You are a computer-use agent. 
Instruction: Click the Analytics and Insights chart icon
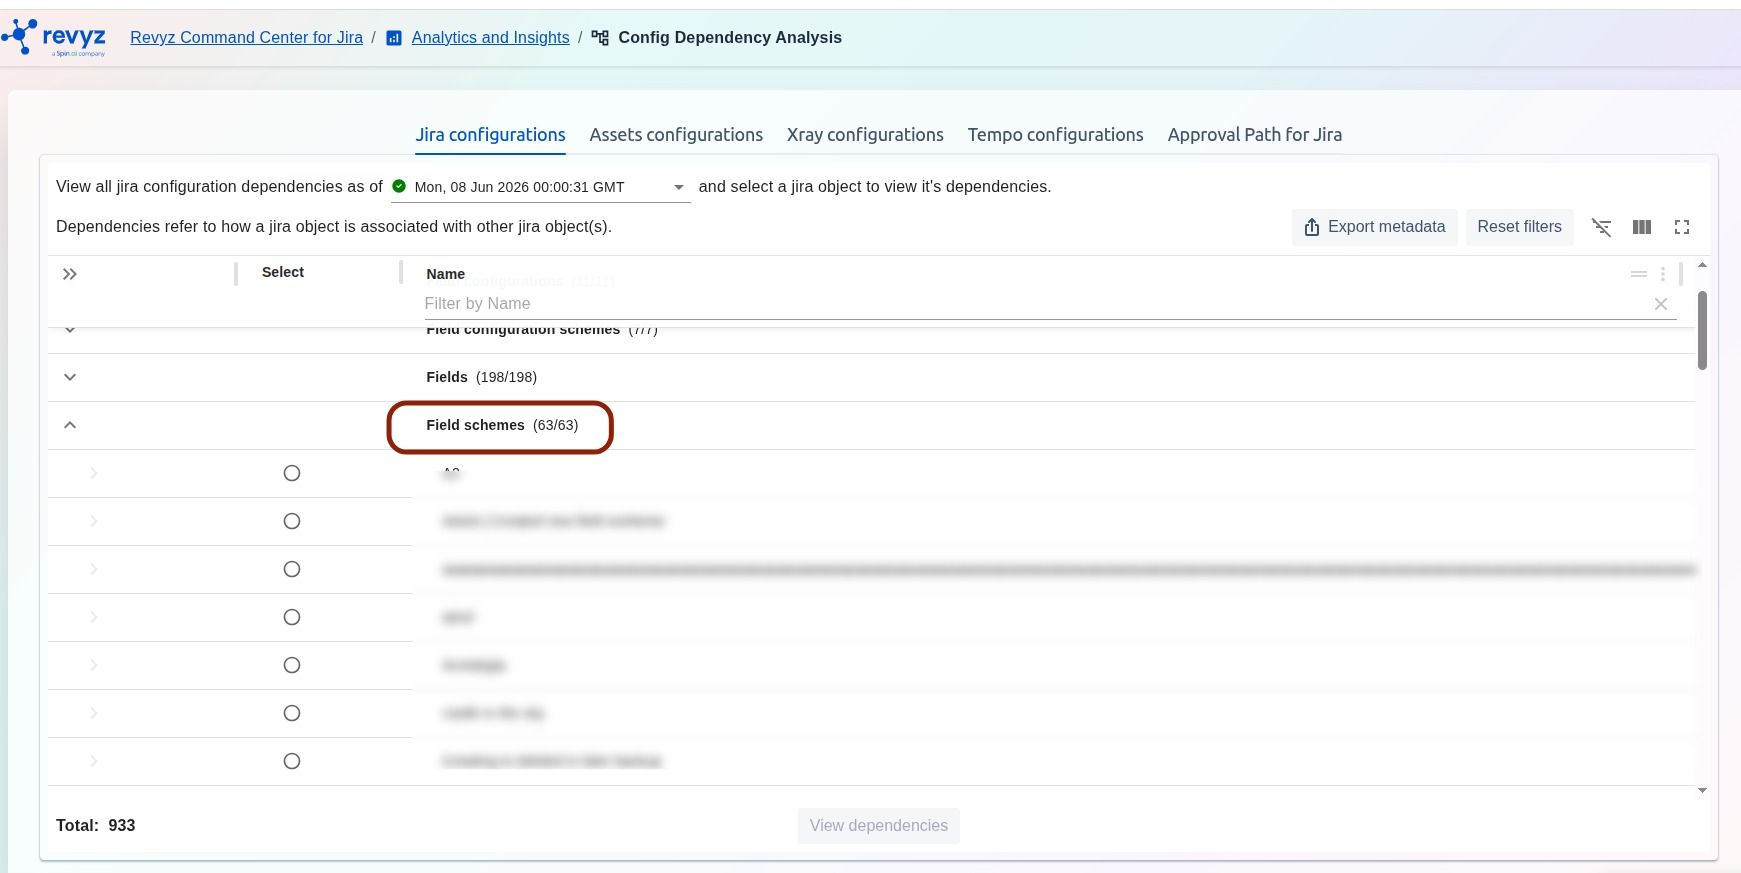(x=394, y=38)
